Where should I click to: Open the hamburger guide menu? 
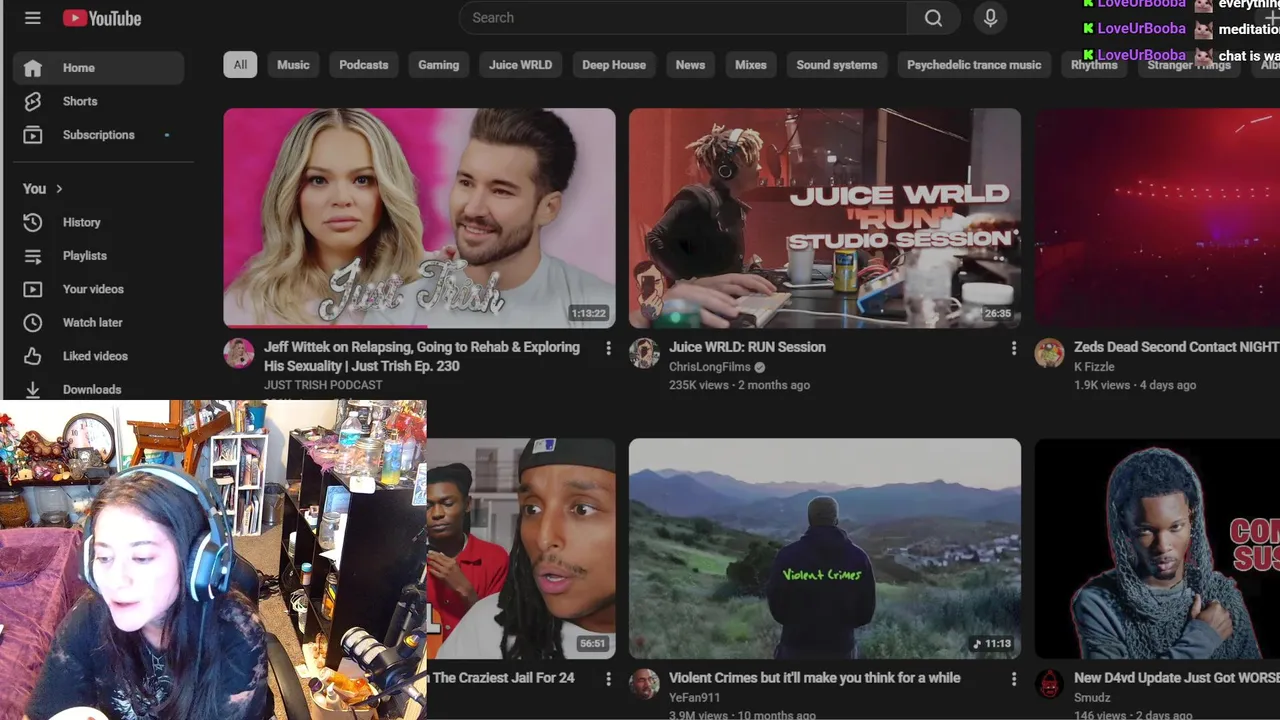(33, 18)
